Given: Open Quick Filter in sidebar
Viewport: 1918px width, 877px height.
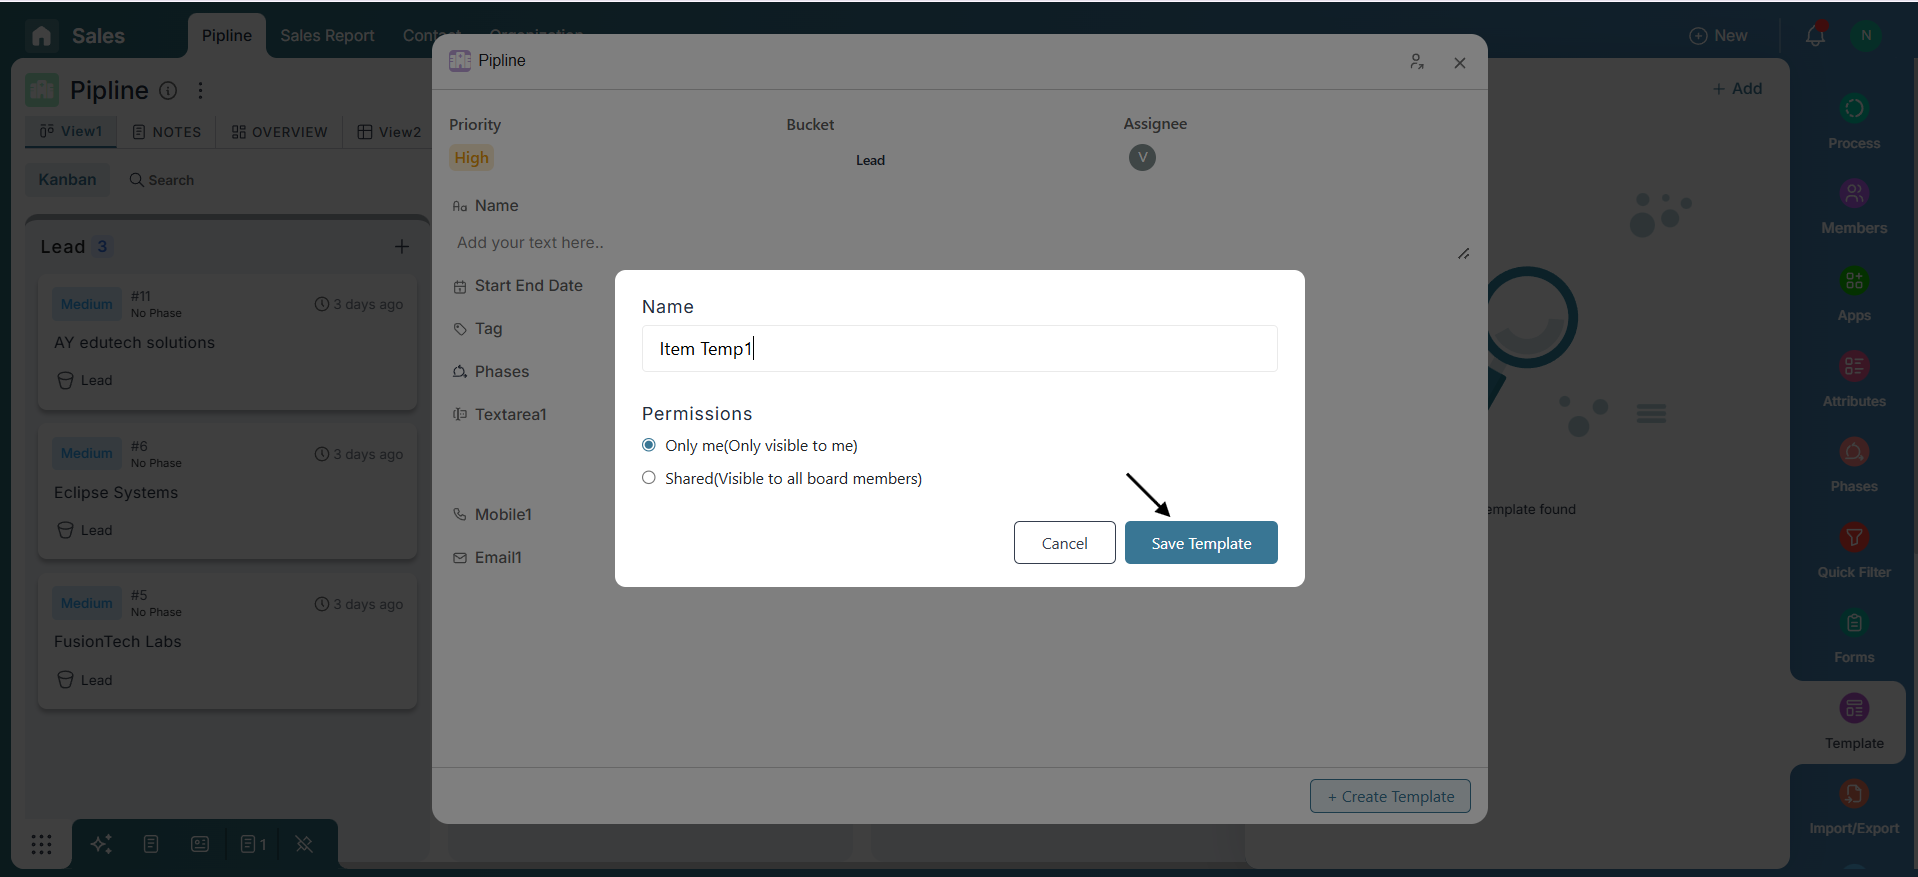Looking at the screenshot, I should click(1853, 551).
